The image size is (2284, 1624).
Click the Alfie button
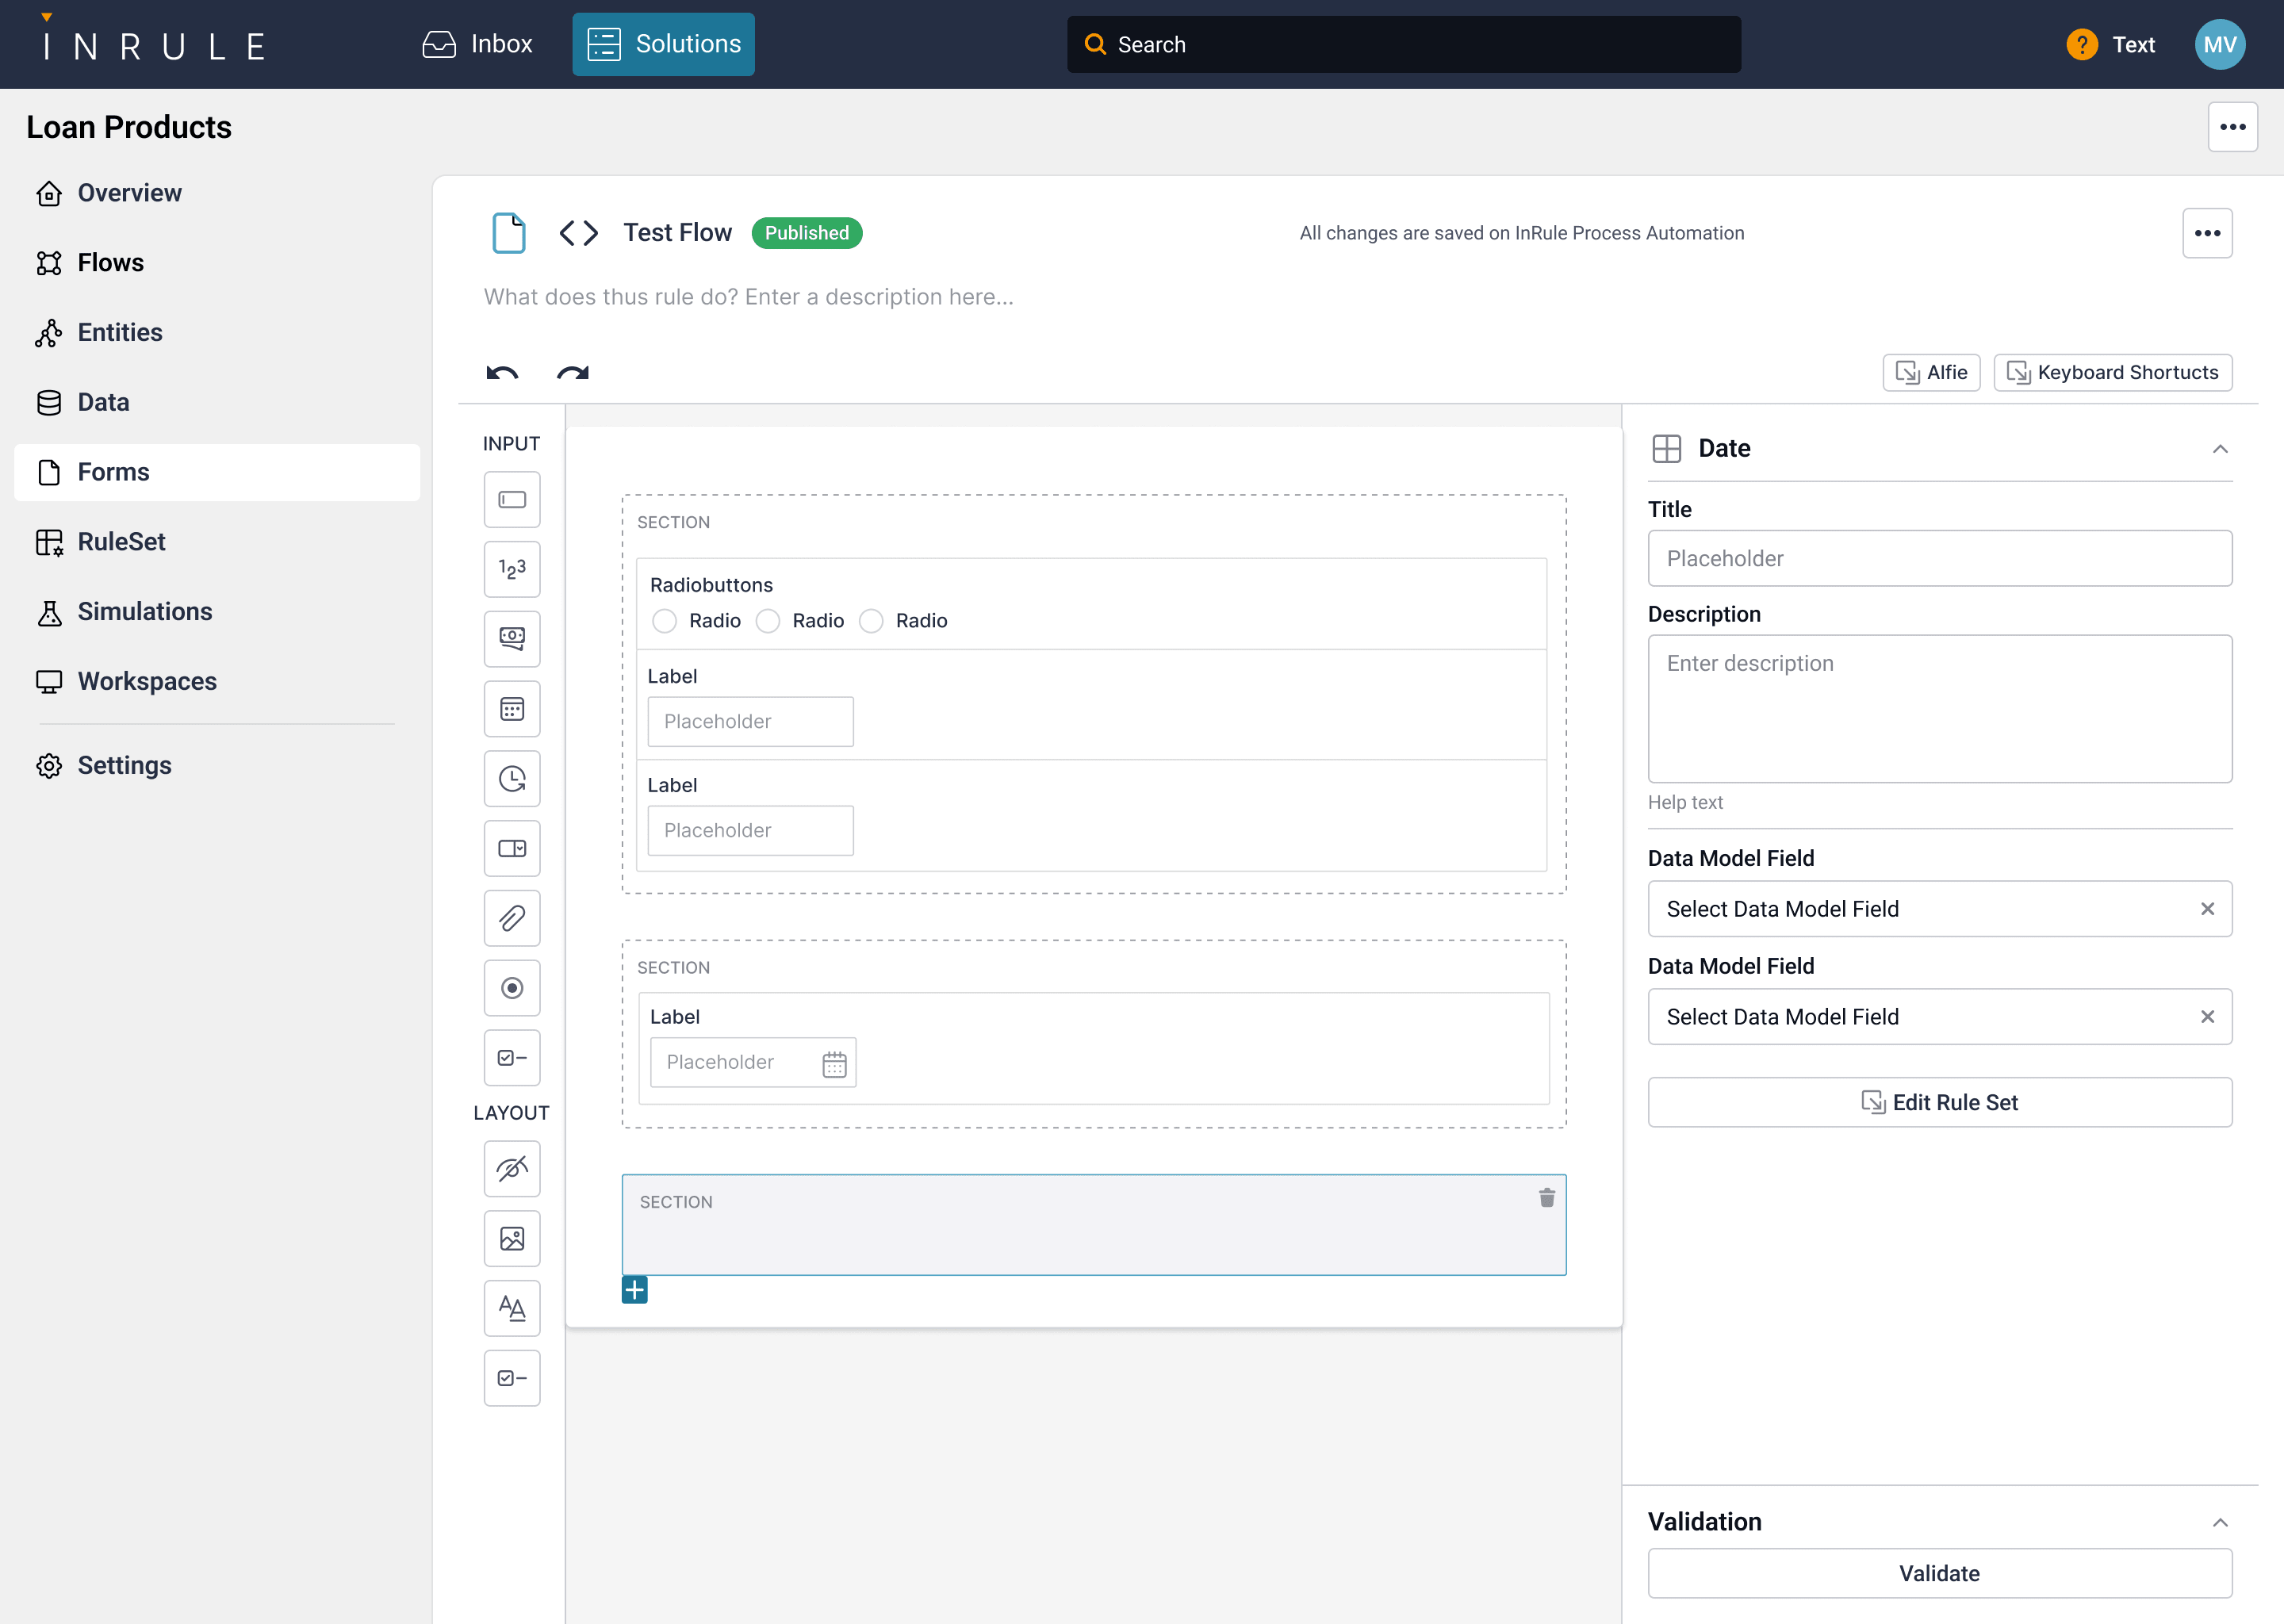[x=1931, y=373]
